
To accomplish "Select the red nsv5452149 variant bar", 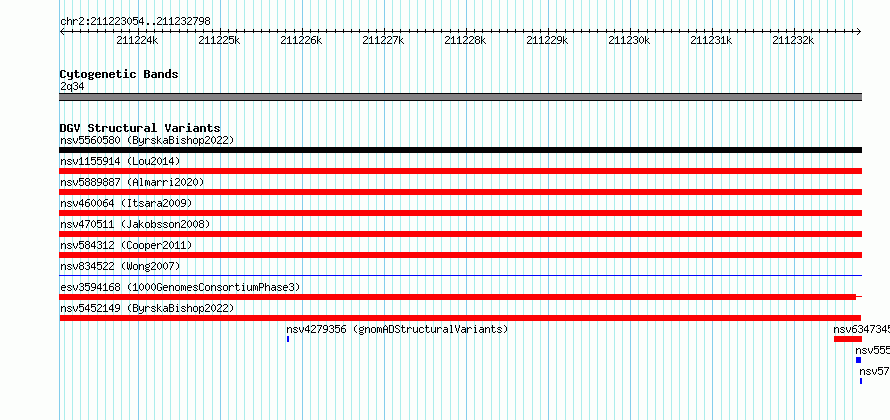I will pos(460,318).
